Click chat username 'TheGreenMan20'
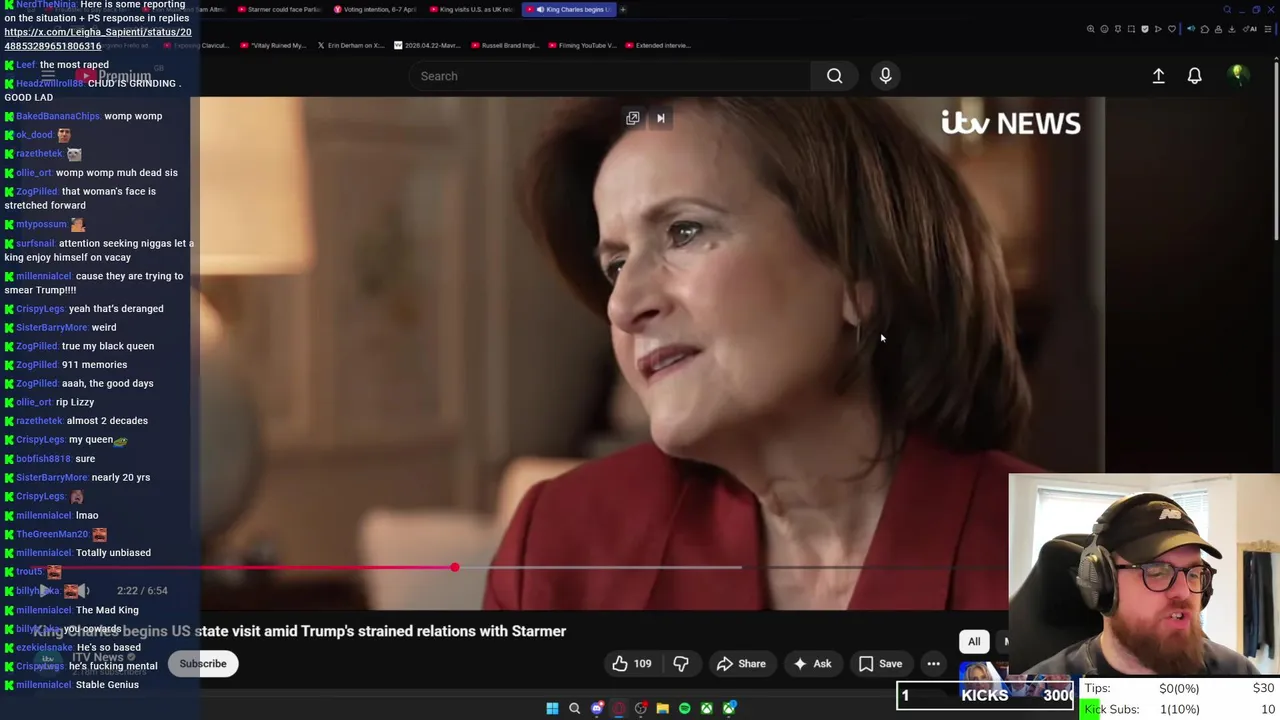The image size is (1280, 720). point(51,534)
